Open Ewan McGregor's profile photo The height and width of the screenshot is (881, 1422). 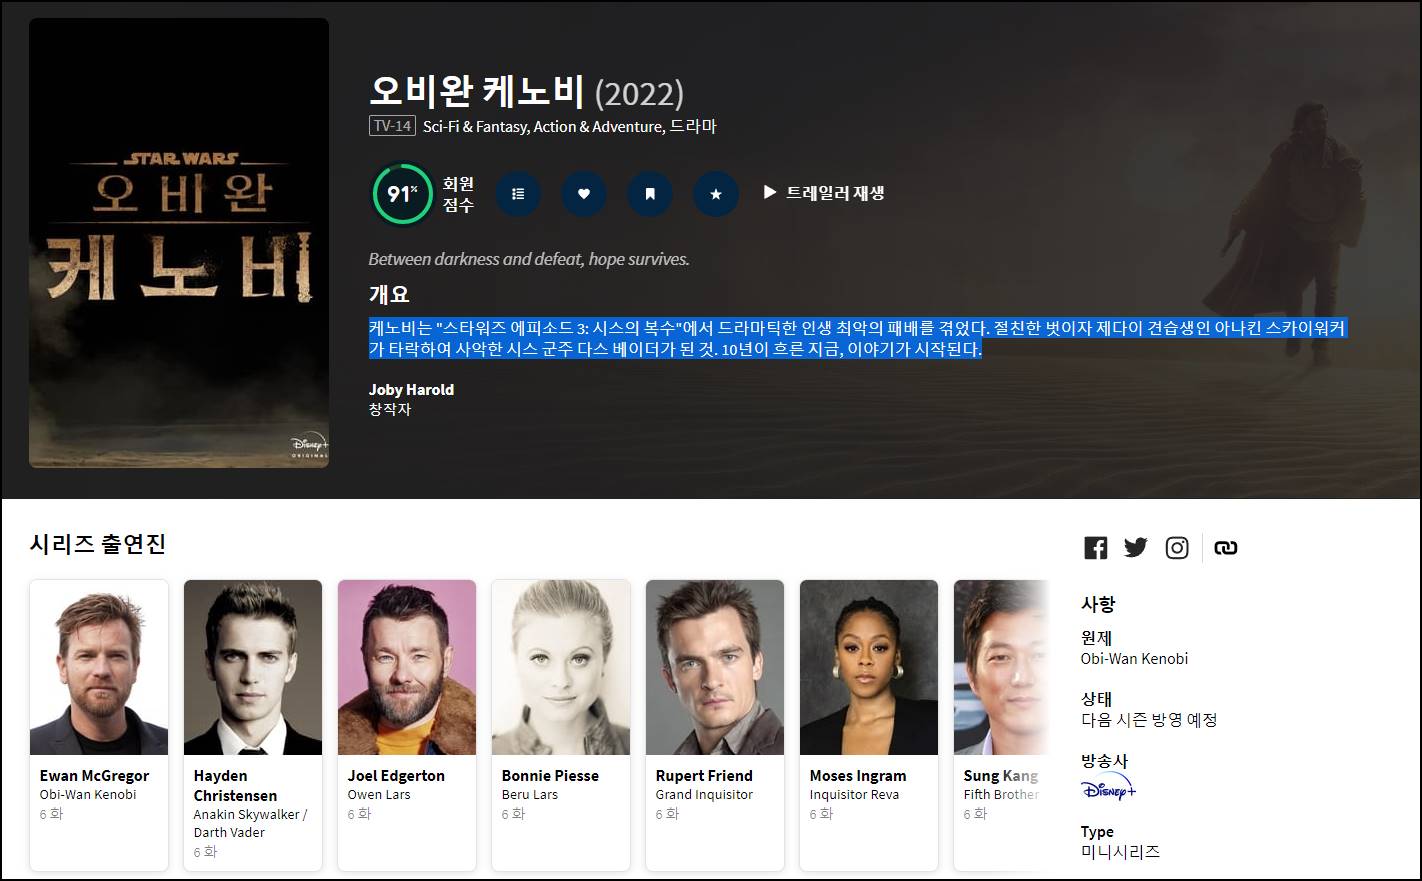[99, 667]
